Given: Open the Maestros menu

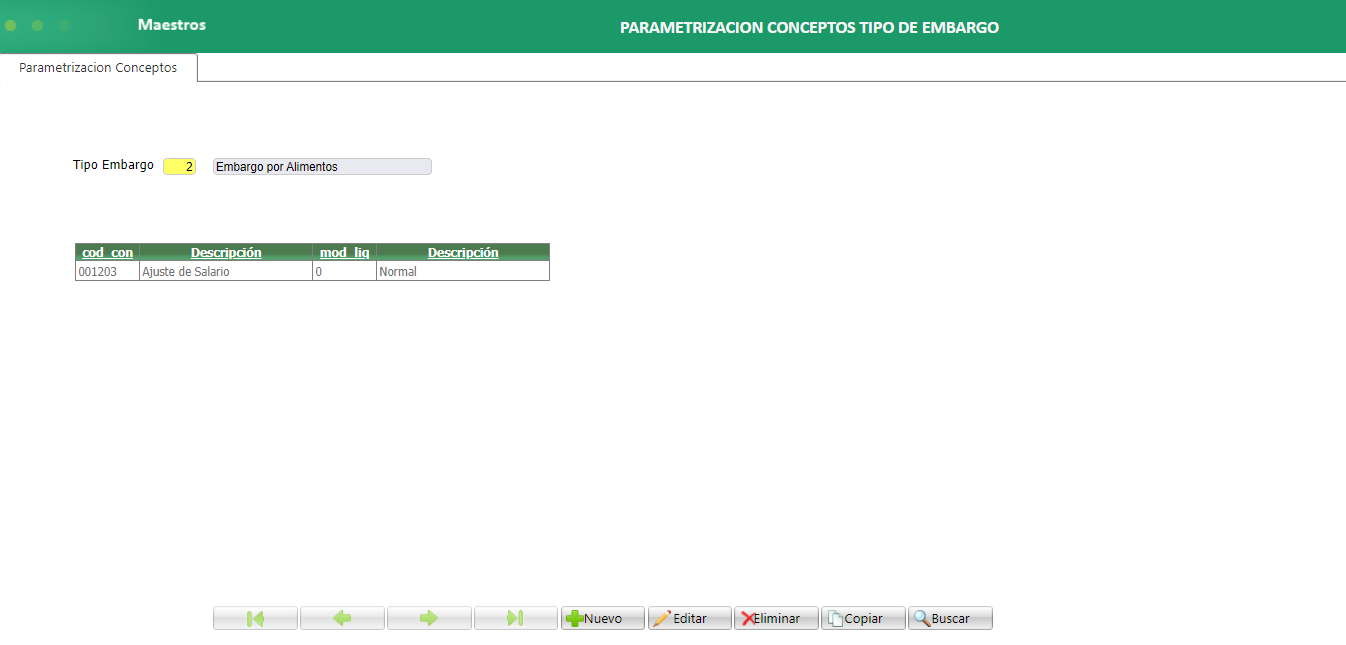Looking at the screenshot, I should click(x=172, y=25).
